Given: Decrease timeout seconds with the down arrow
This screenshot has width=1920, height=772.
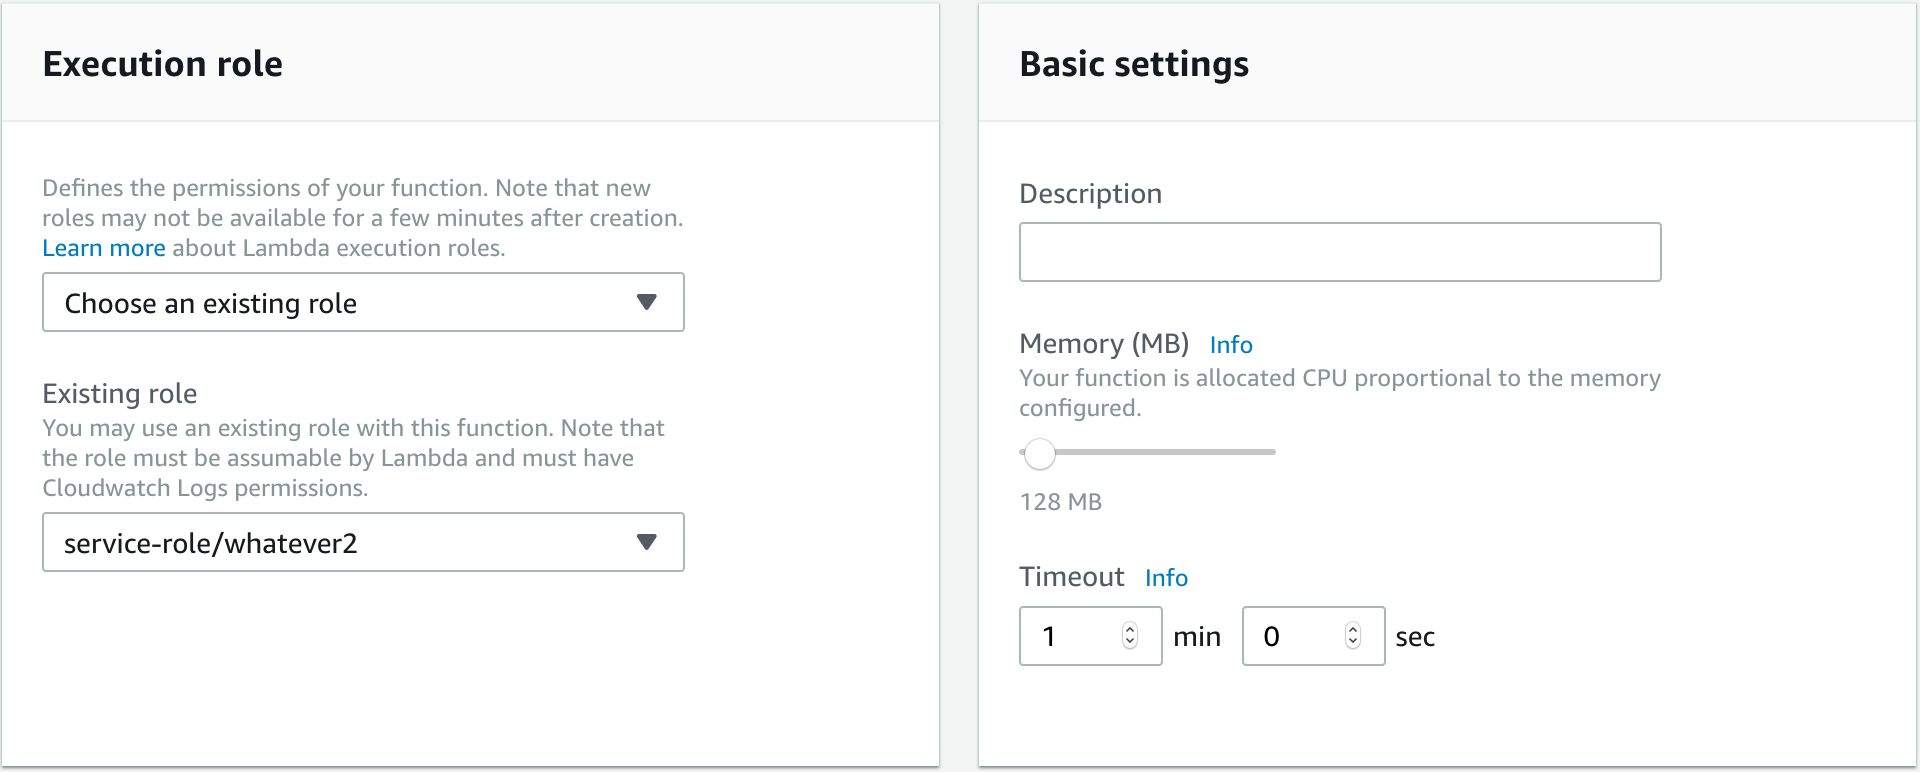Looking at the screenshot, I should [1353, 643].
